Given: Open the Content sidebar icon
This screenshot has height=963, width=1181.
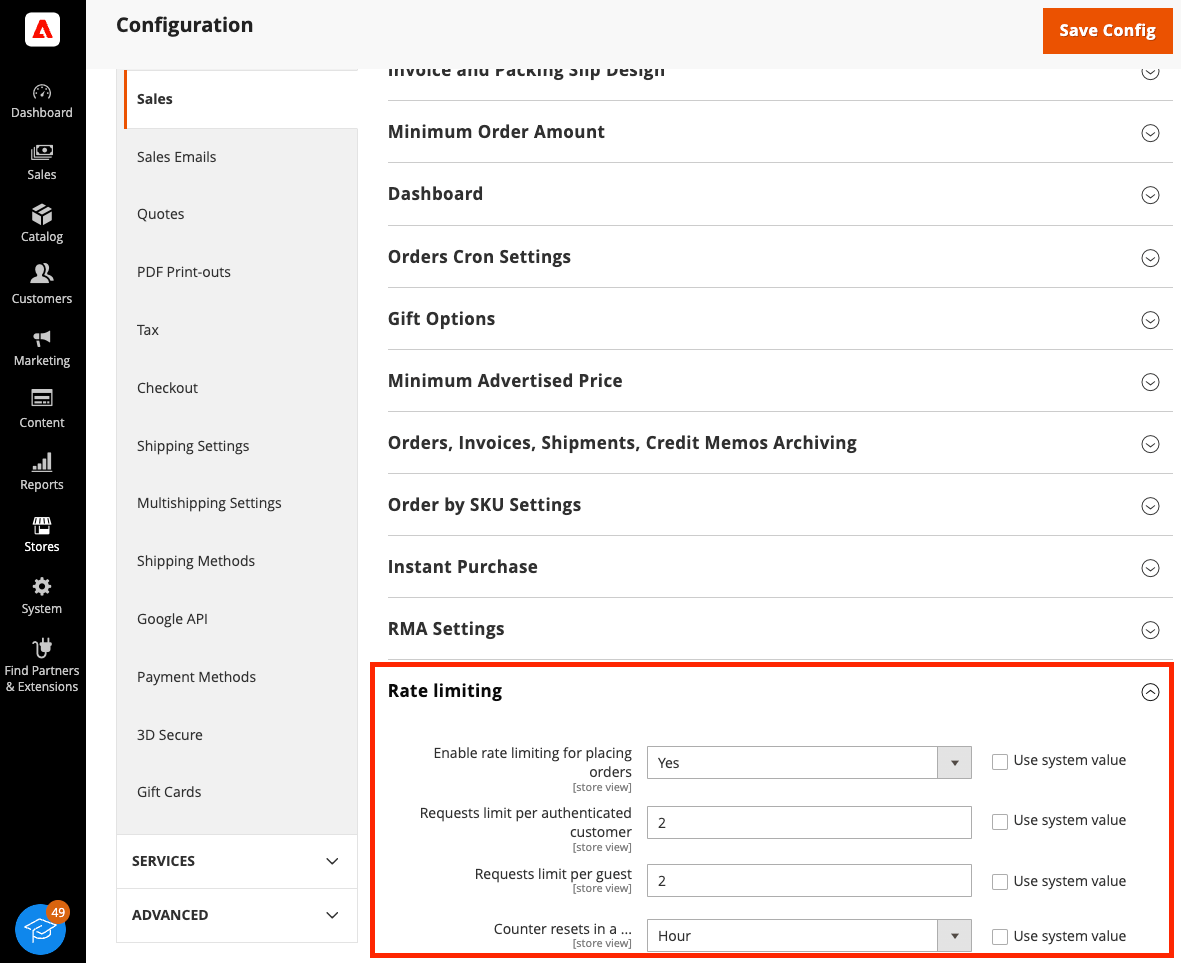Looking at the screenshot, I should pos(41,409).
